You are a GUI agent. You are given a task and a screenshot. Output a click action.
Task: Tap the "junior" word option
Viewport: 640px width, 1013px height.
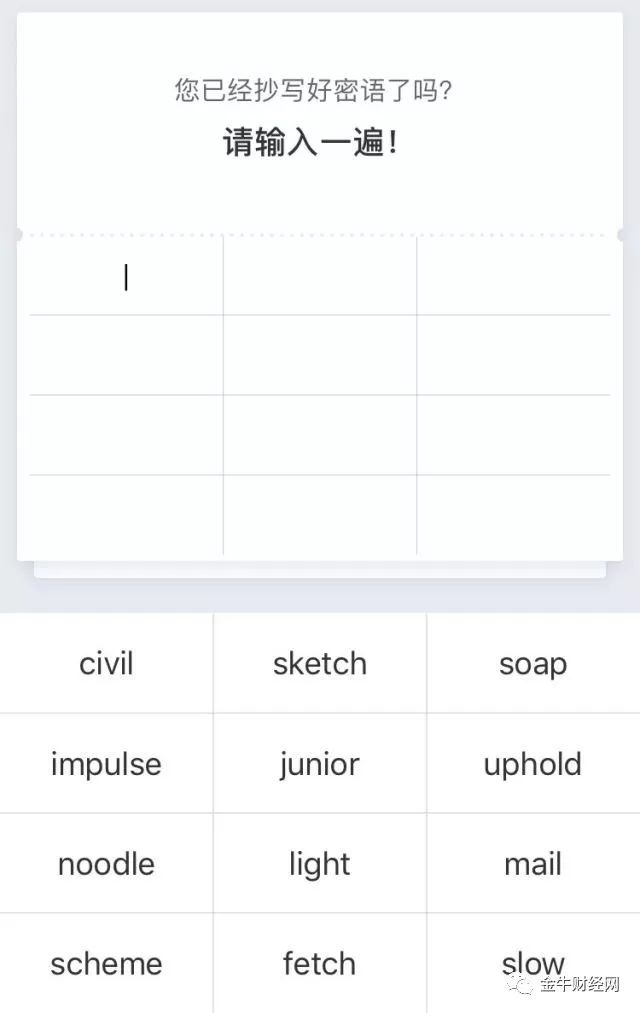tap(320, 764)
